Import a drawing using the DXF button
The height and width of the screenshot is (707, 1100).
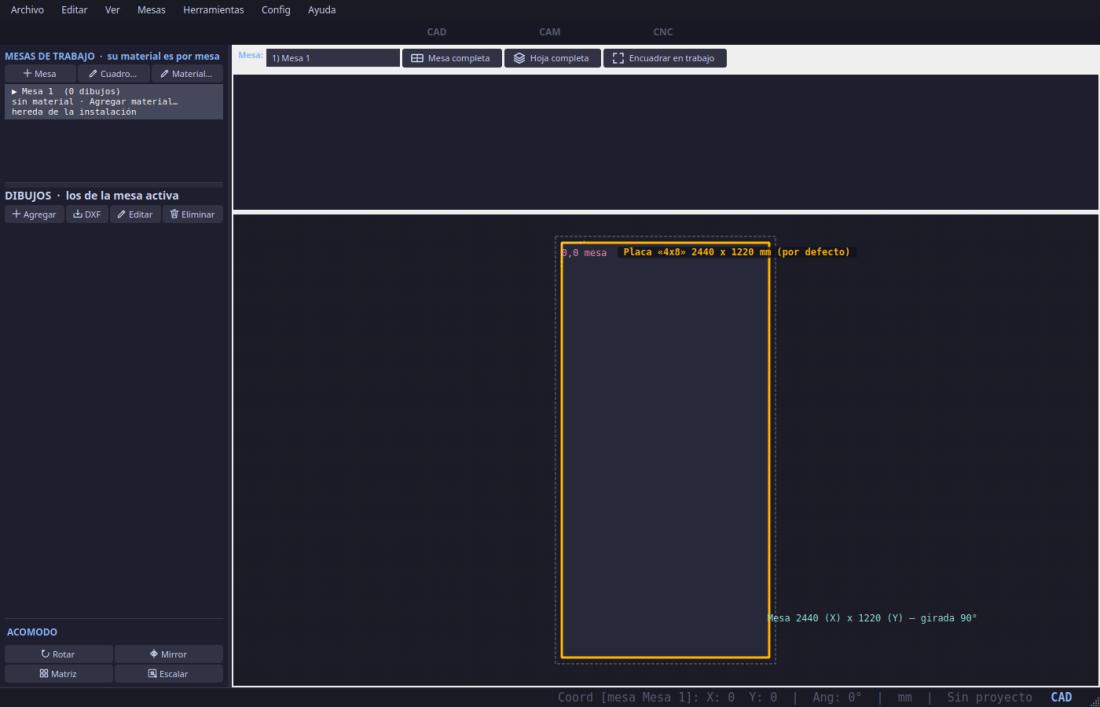point(87,215)
